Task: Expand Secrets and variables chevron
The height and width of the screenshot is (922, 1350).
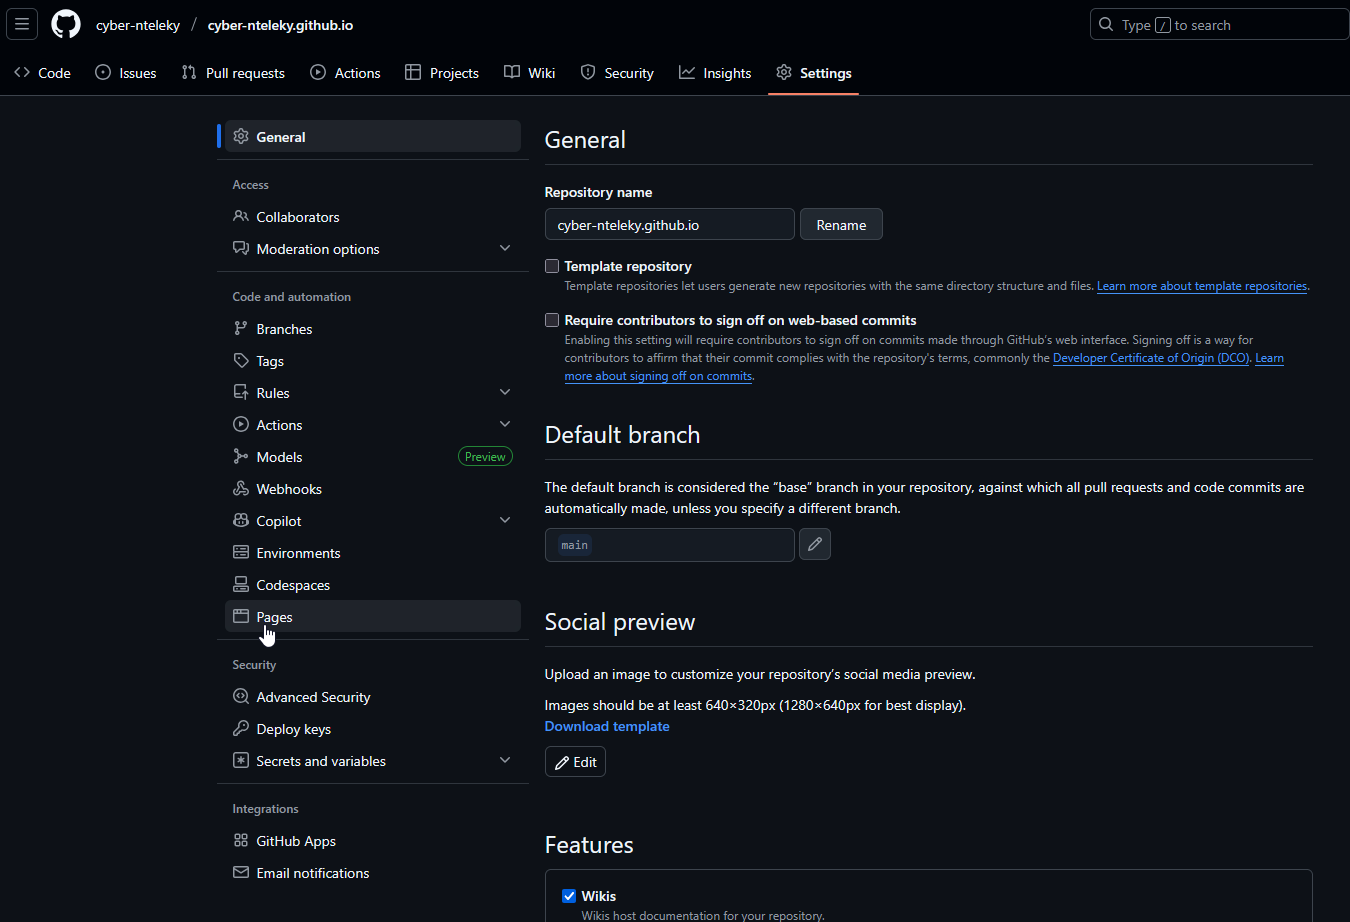Action: (x=505, y=760)
